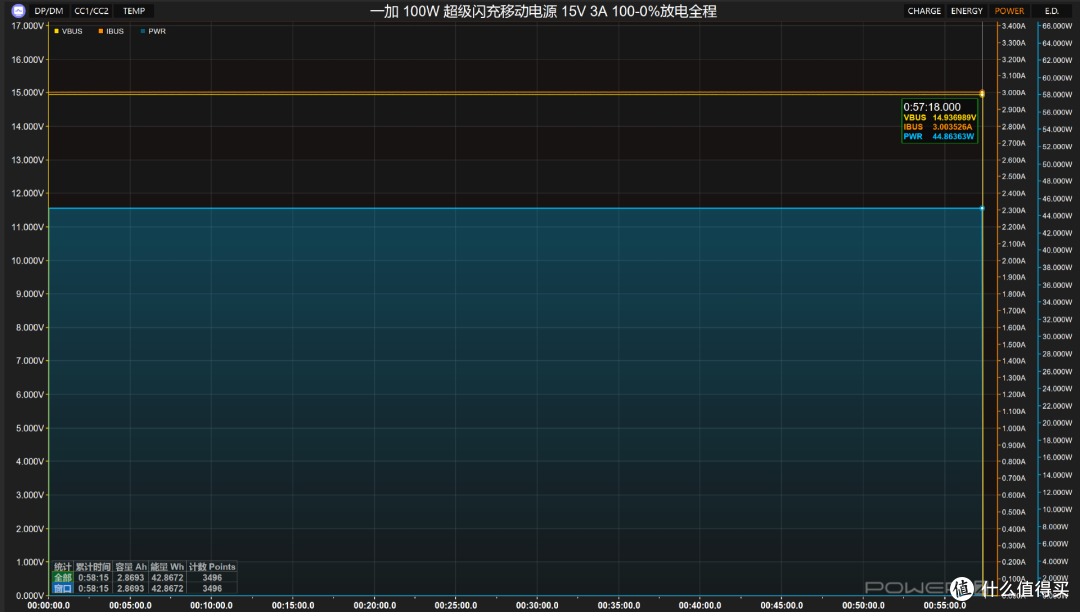Click the cursor marker on the VBUS line
1080x612 pixels.
[982, 94]
